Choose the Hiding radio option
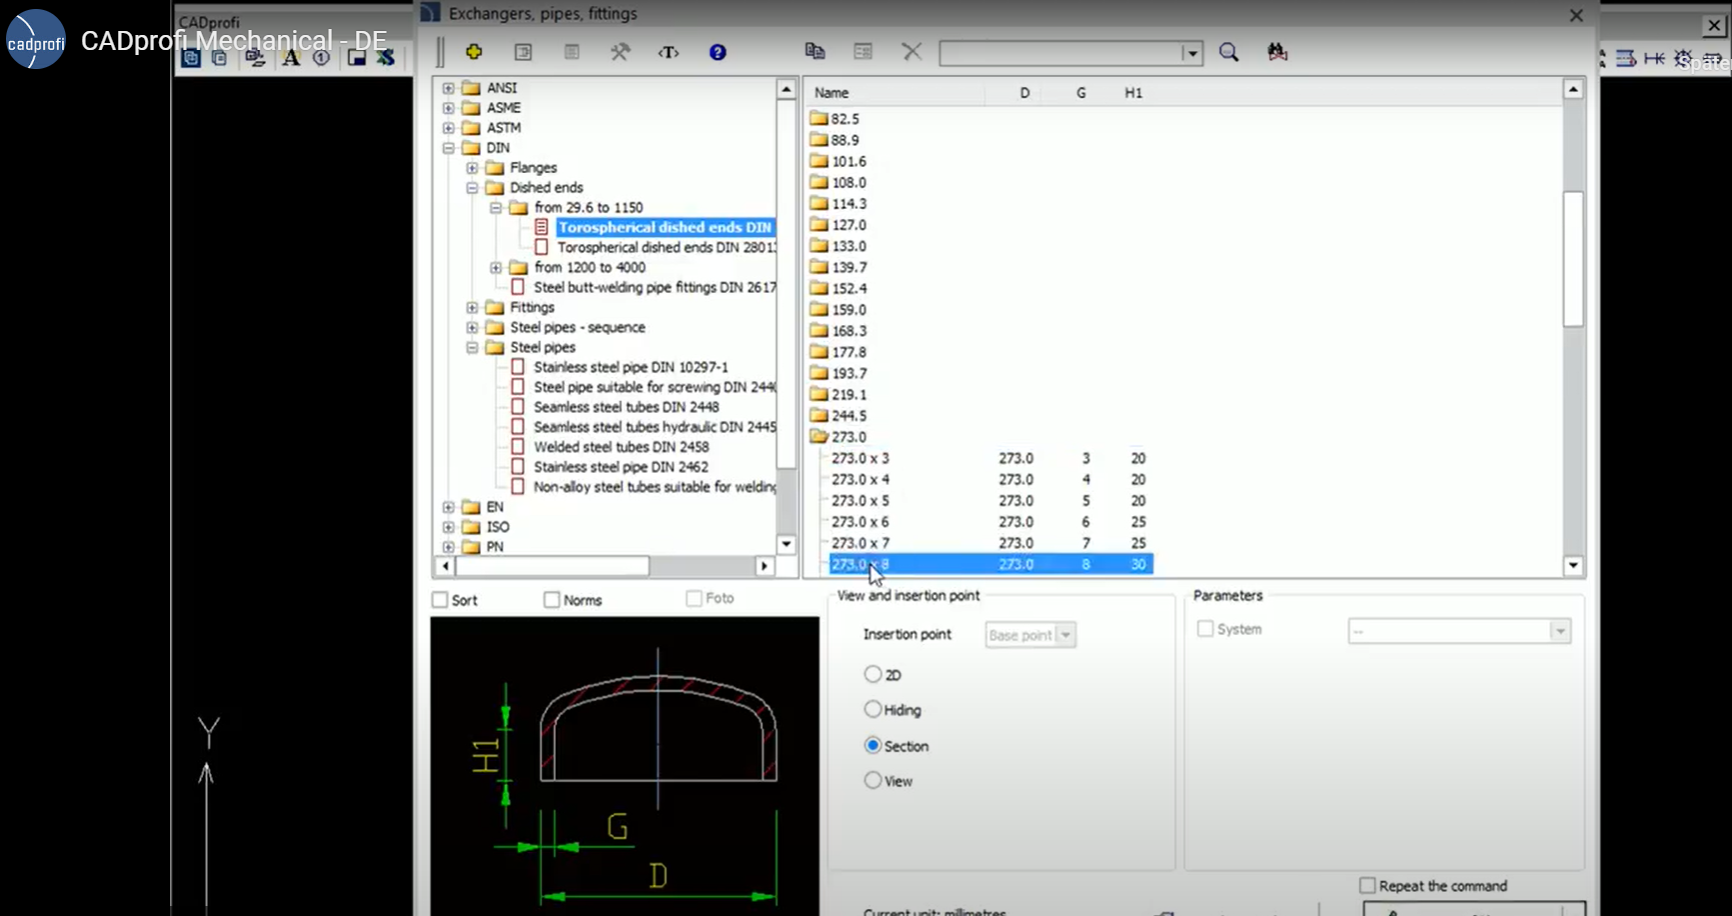1732x916 pixels. tap(873, 710)
